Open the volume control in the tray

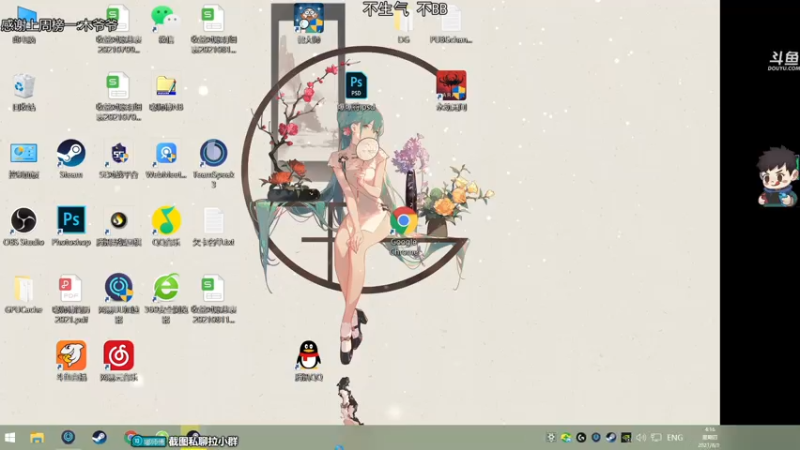click(641, 438)
